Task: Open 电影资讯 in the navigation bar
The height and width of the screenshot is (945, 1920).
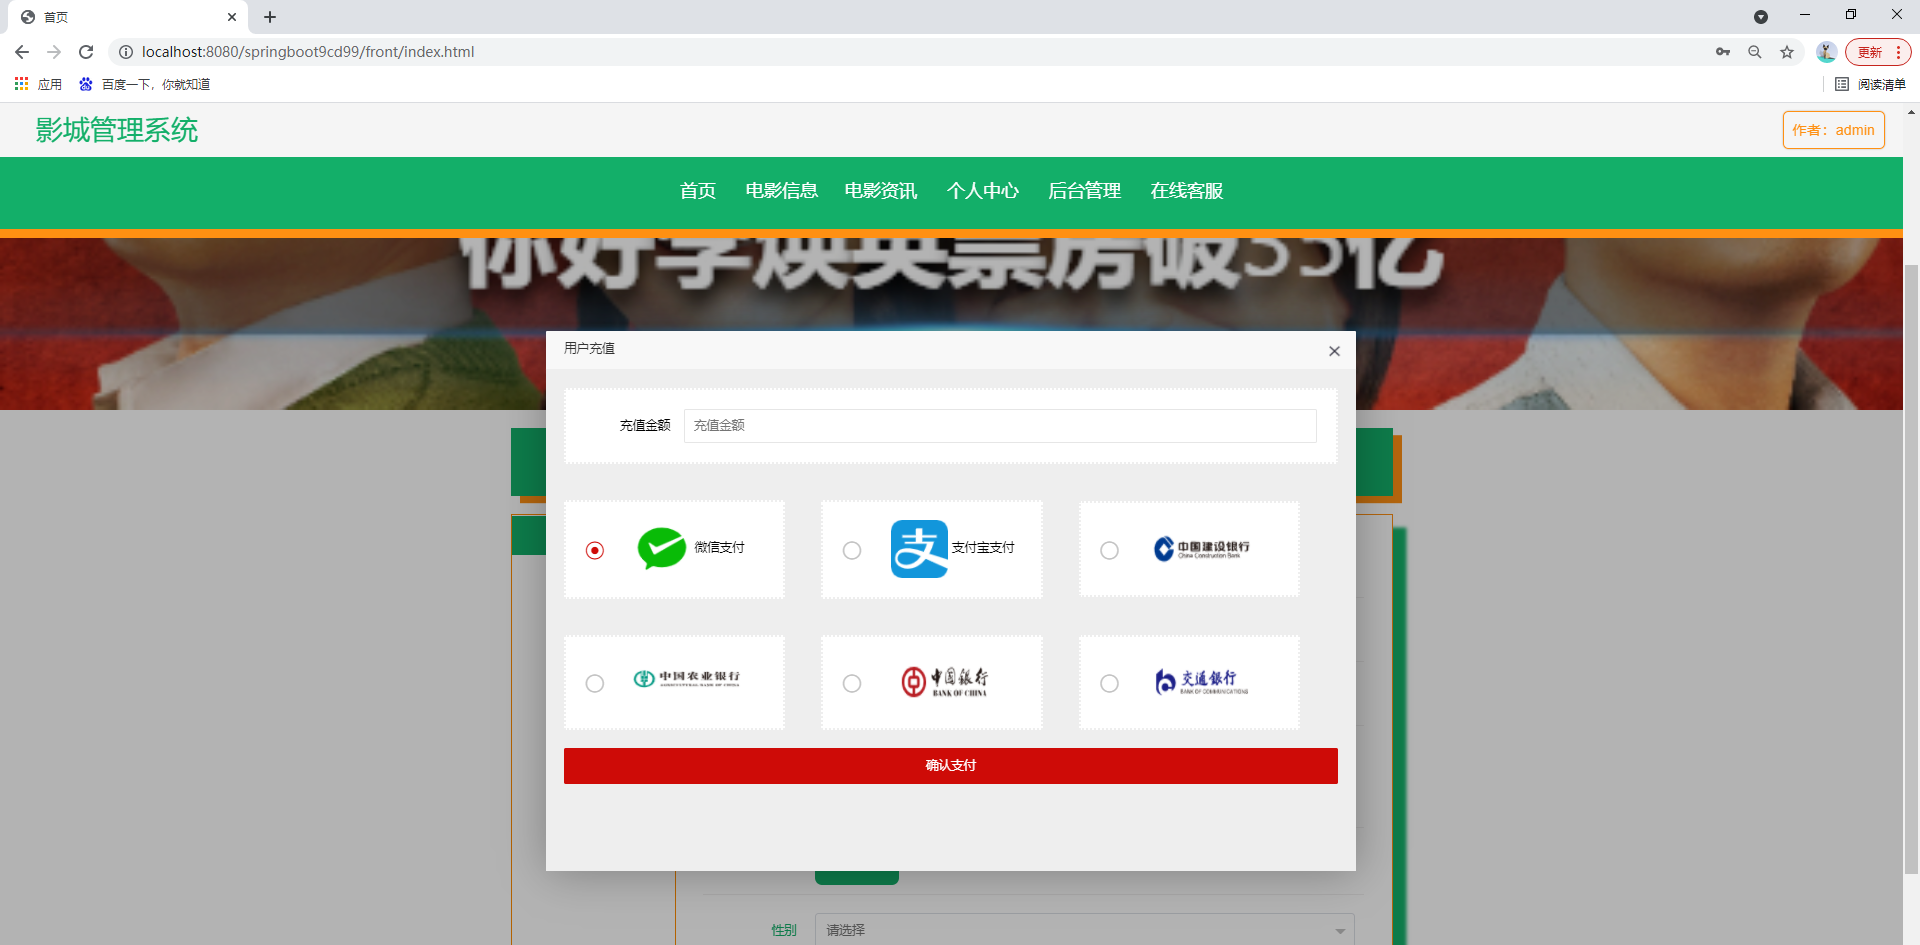Action: 881,191
